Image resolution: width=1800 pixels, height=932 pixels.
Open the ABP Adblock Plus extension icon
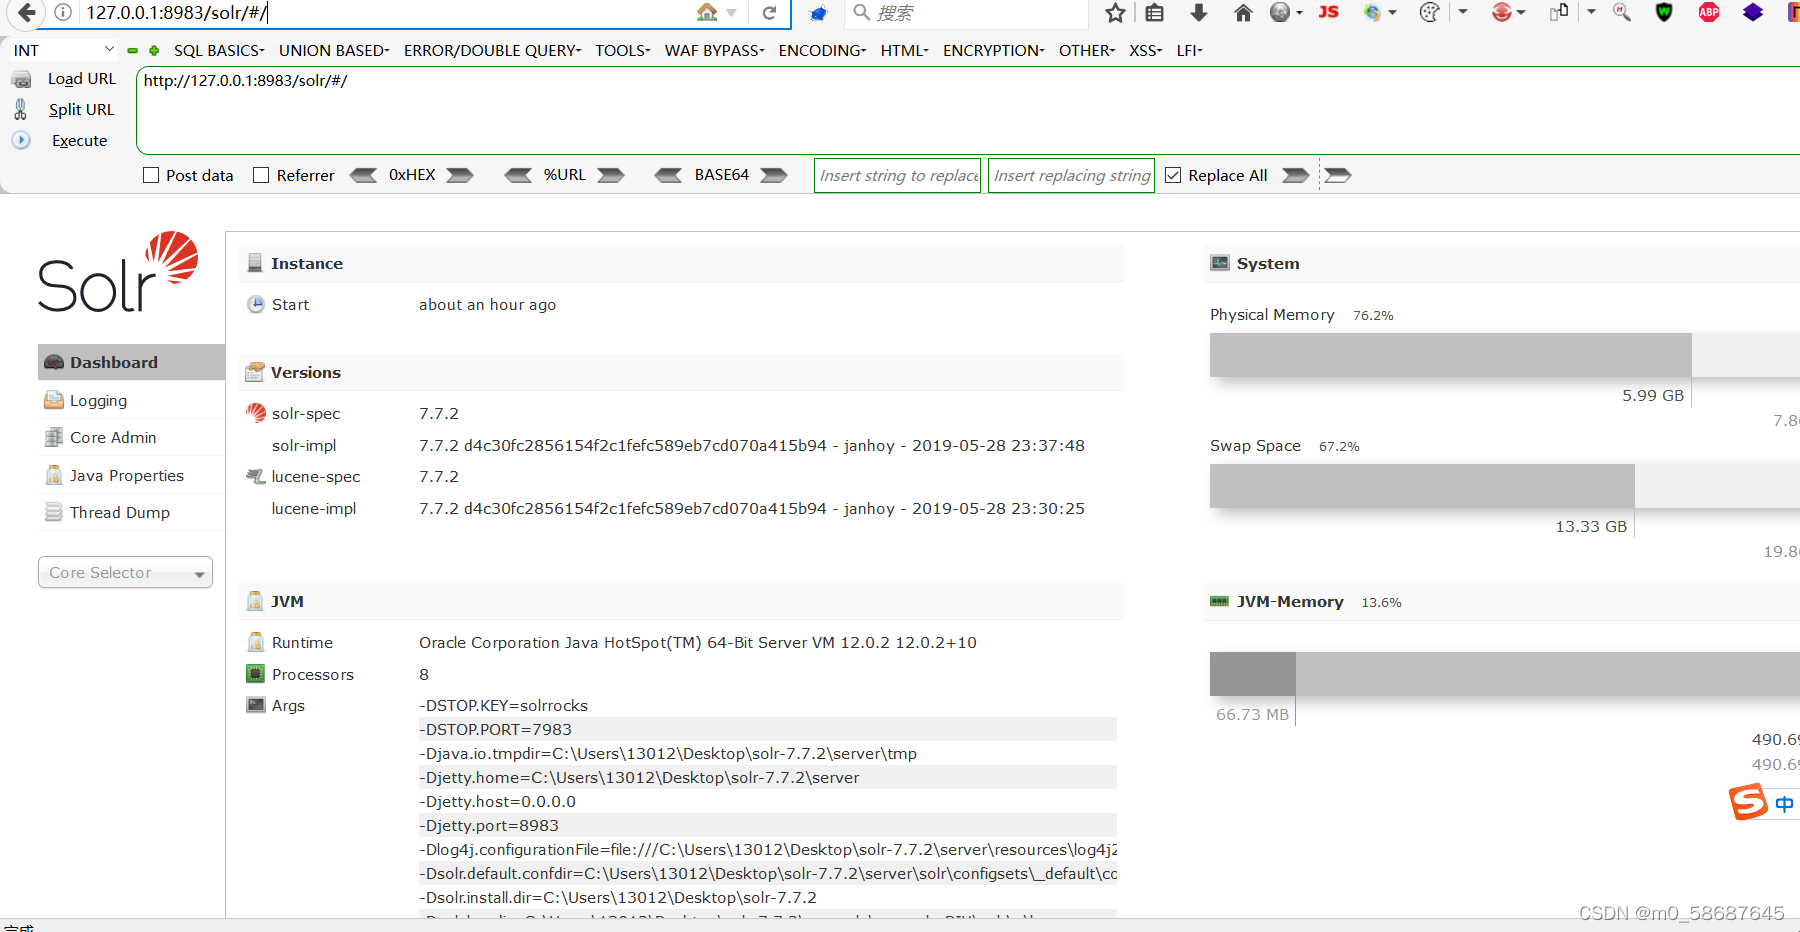click(x=1709, y=12)
